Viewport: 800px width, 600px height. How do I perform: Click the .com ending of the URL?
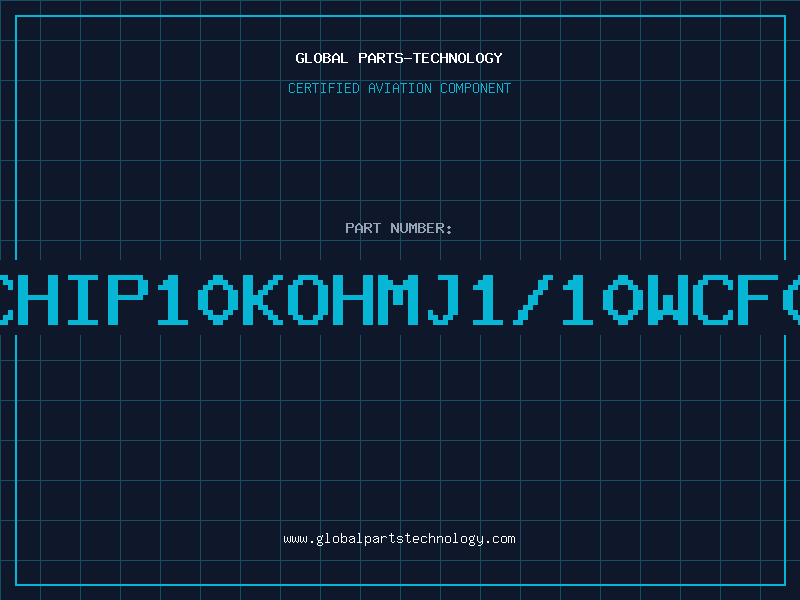point(499,539)
